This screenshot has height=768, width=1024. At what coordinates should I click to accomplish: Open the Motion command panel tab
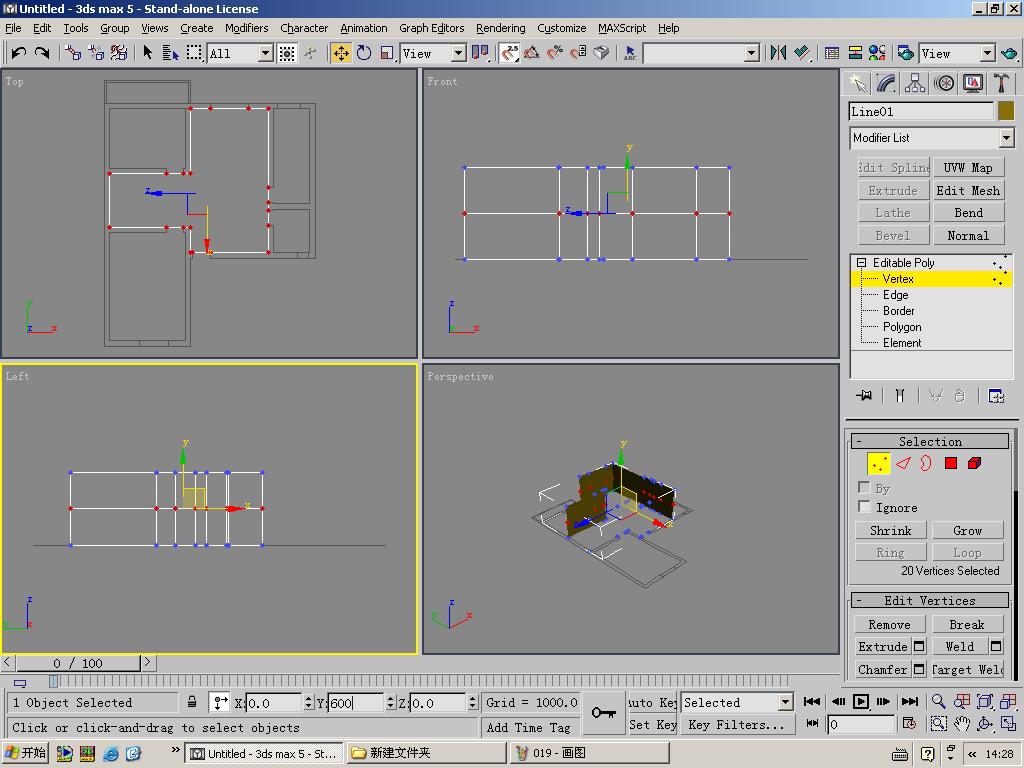pos(944,83)
